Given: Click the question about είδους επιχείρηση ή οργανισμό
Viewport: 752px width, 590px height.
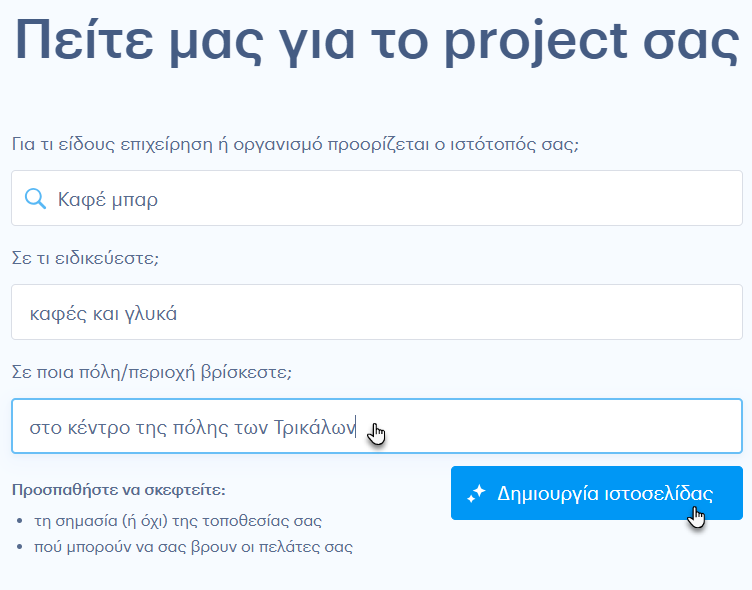Looking at the screenshot, I should coord(295,144).
